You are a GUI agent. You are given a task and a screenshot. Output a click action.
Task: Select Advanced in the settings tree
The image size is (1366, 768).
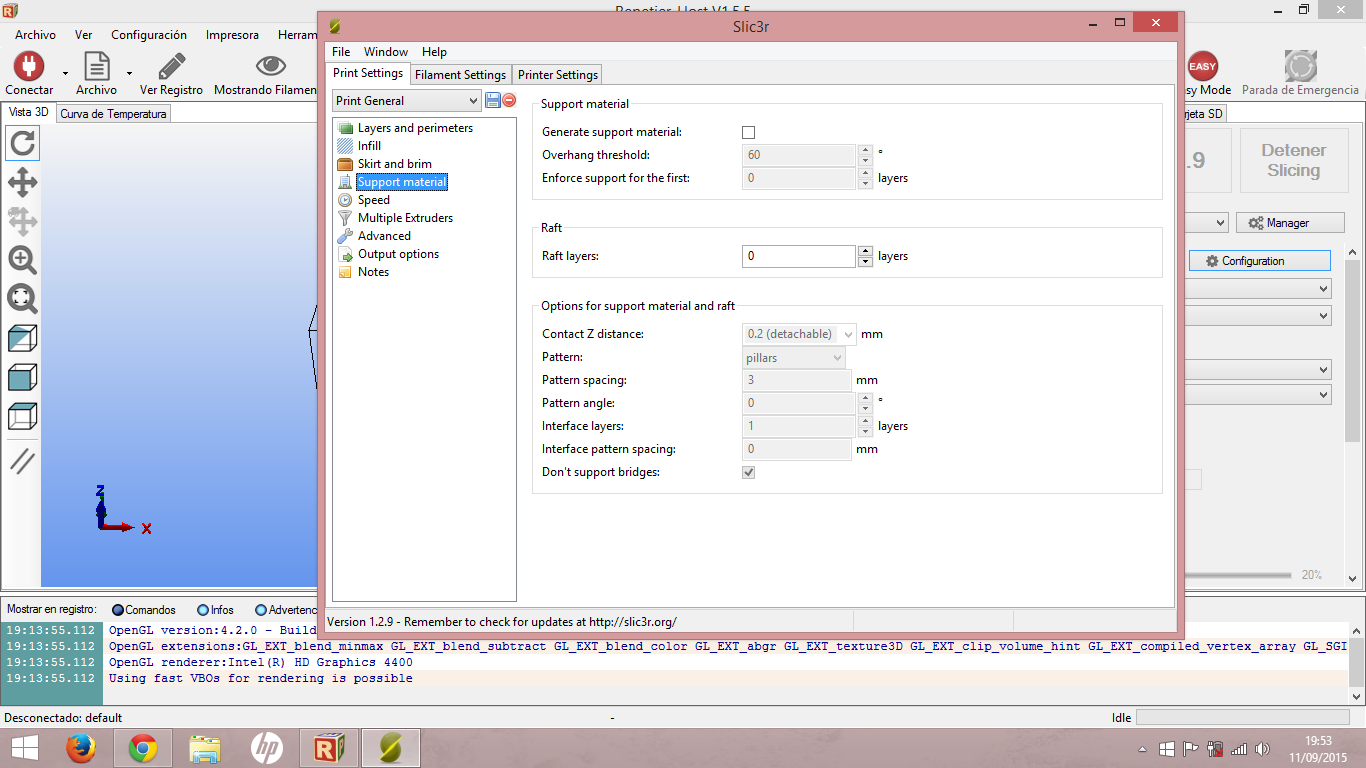point(384,236)
